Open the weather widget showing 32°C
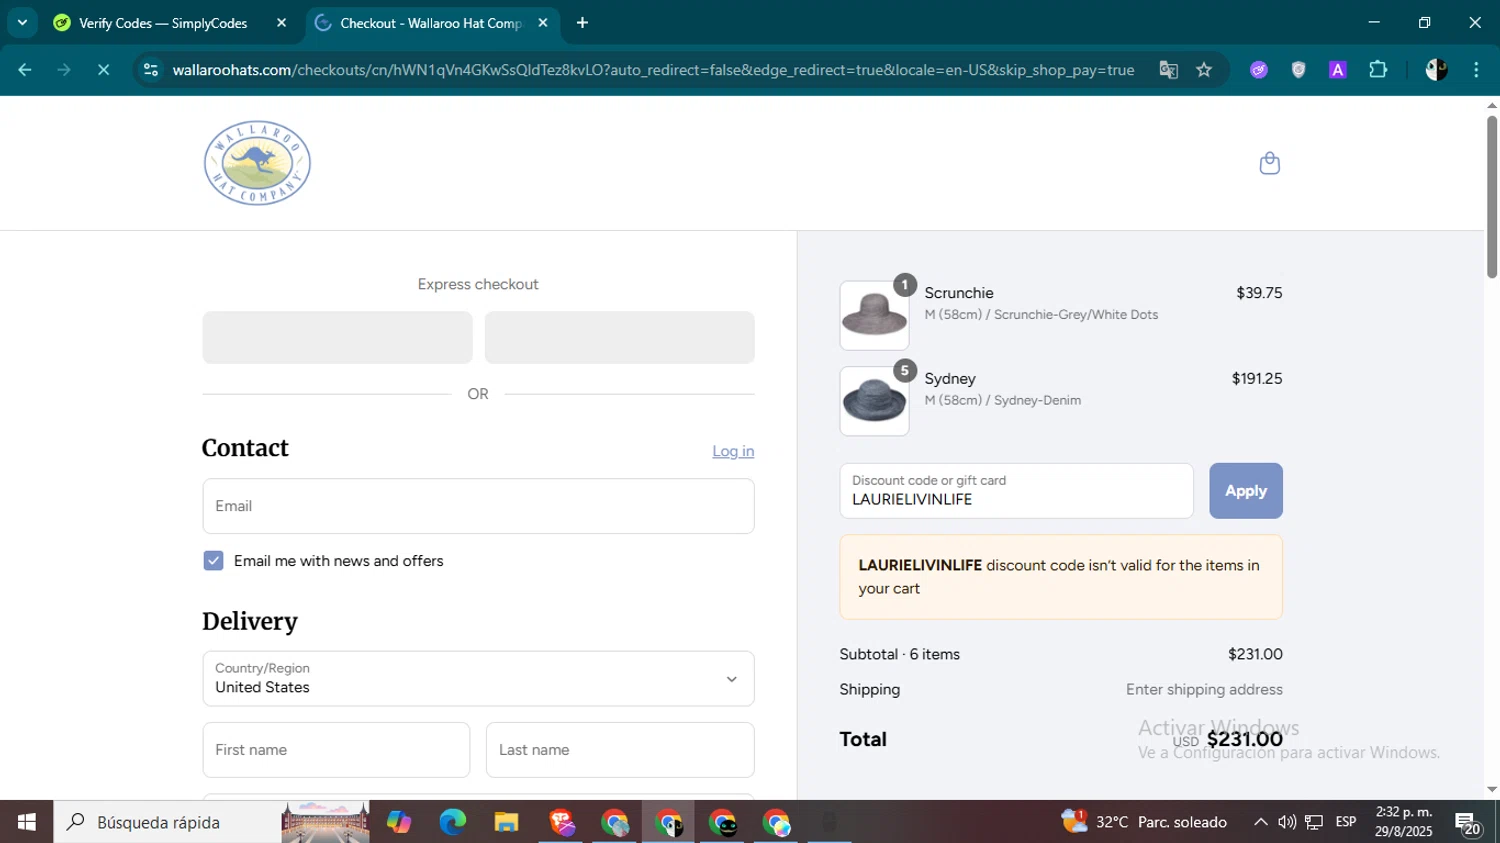Viewport: 1500px width, 843px height. pyautogui.click(x=1145, y=822)
